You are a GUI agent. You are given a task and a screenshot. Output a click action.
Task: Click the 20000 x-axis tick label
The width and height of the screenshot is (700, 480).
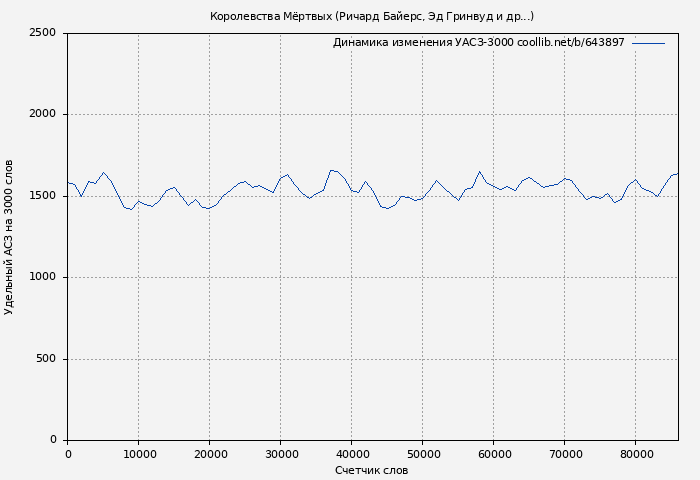point(210,454)
